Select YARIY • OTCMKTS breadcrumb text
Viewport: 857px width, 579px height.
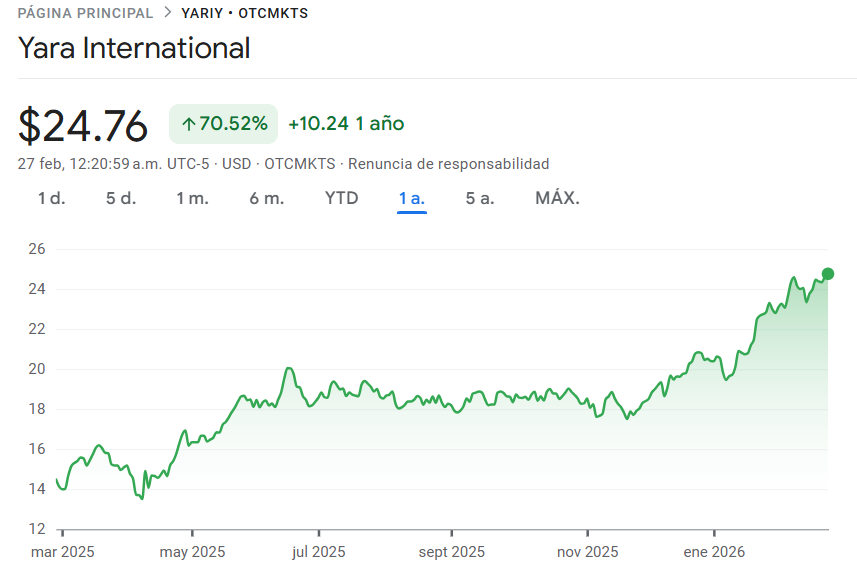click(245, 13)
